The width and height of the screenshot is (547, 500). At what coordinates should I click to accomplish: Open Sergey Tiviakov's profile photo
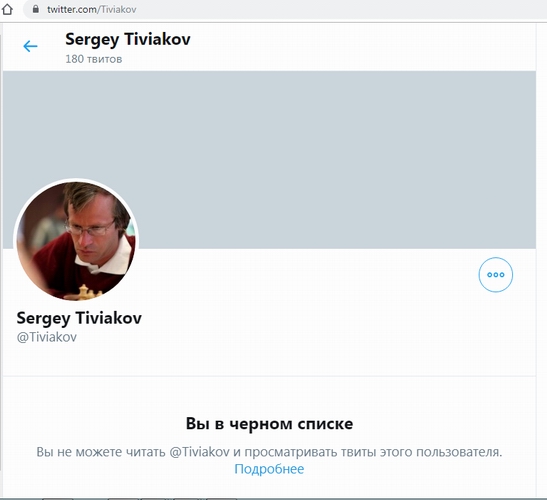click(76, 241)
